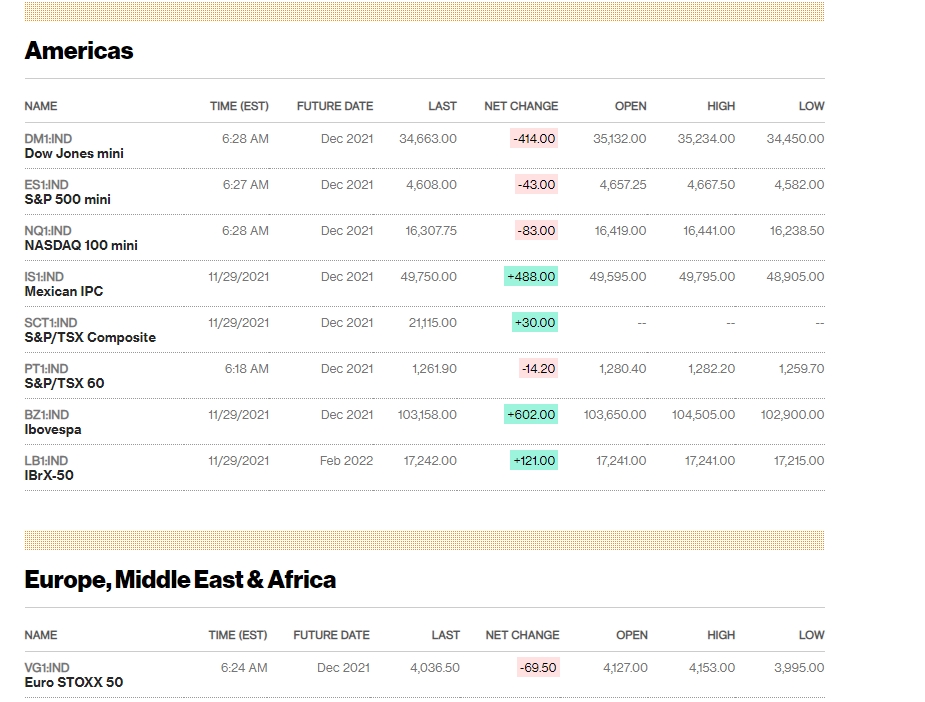Select the NQ1:IND ticker symbol
925x702 pixels.
click(x=48, y=231)
